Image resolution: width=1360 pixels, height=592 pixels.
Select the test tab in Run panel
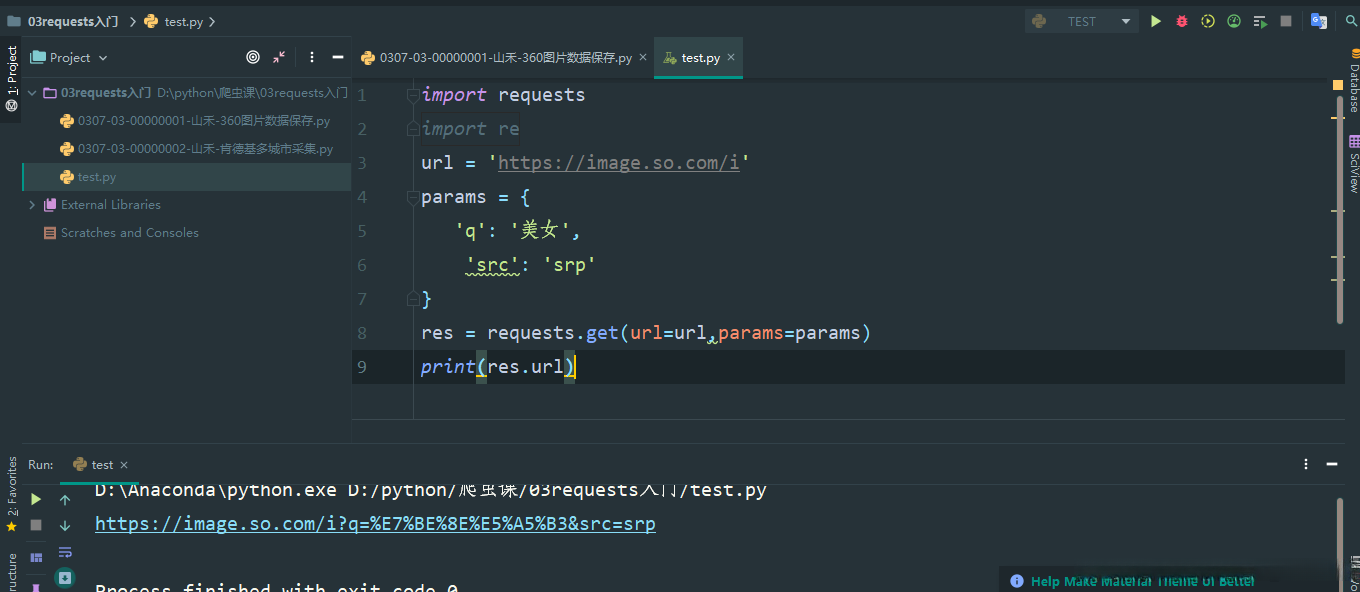pos(102,465)
